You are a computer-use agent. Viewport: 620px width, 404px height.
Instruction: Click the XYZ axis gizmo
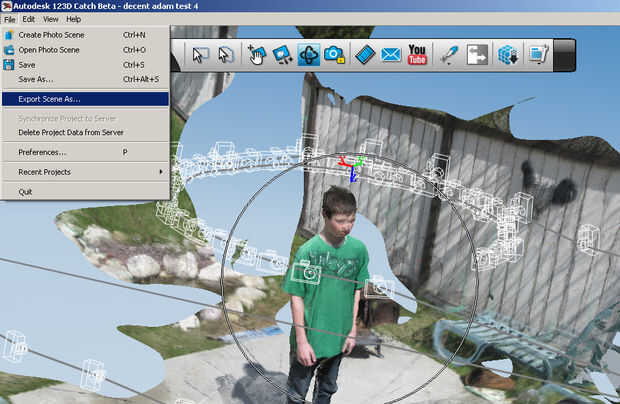352,168
